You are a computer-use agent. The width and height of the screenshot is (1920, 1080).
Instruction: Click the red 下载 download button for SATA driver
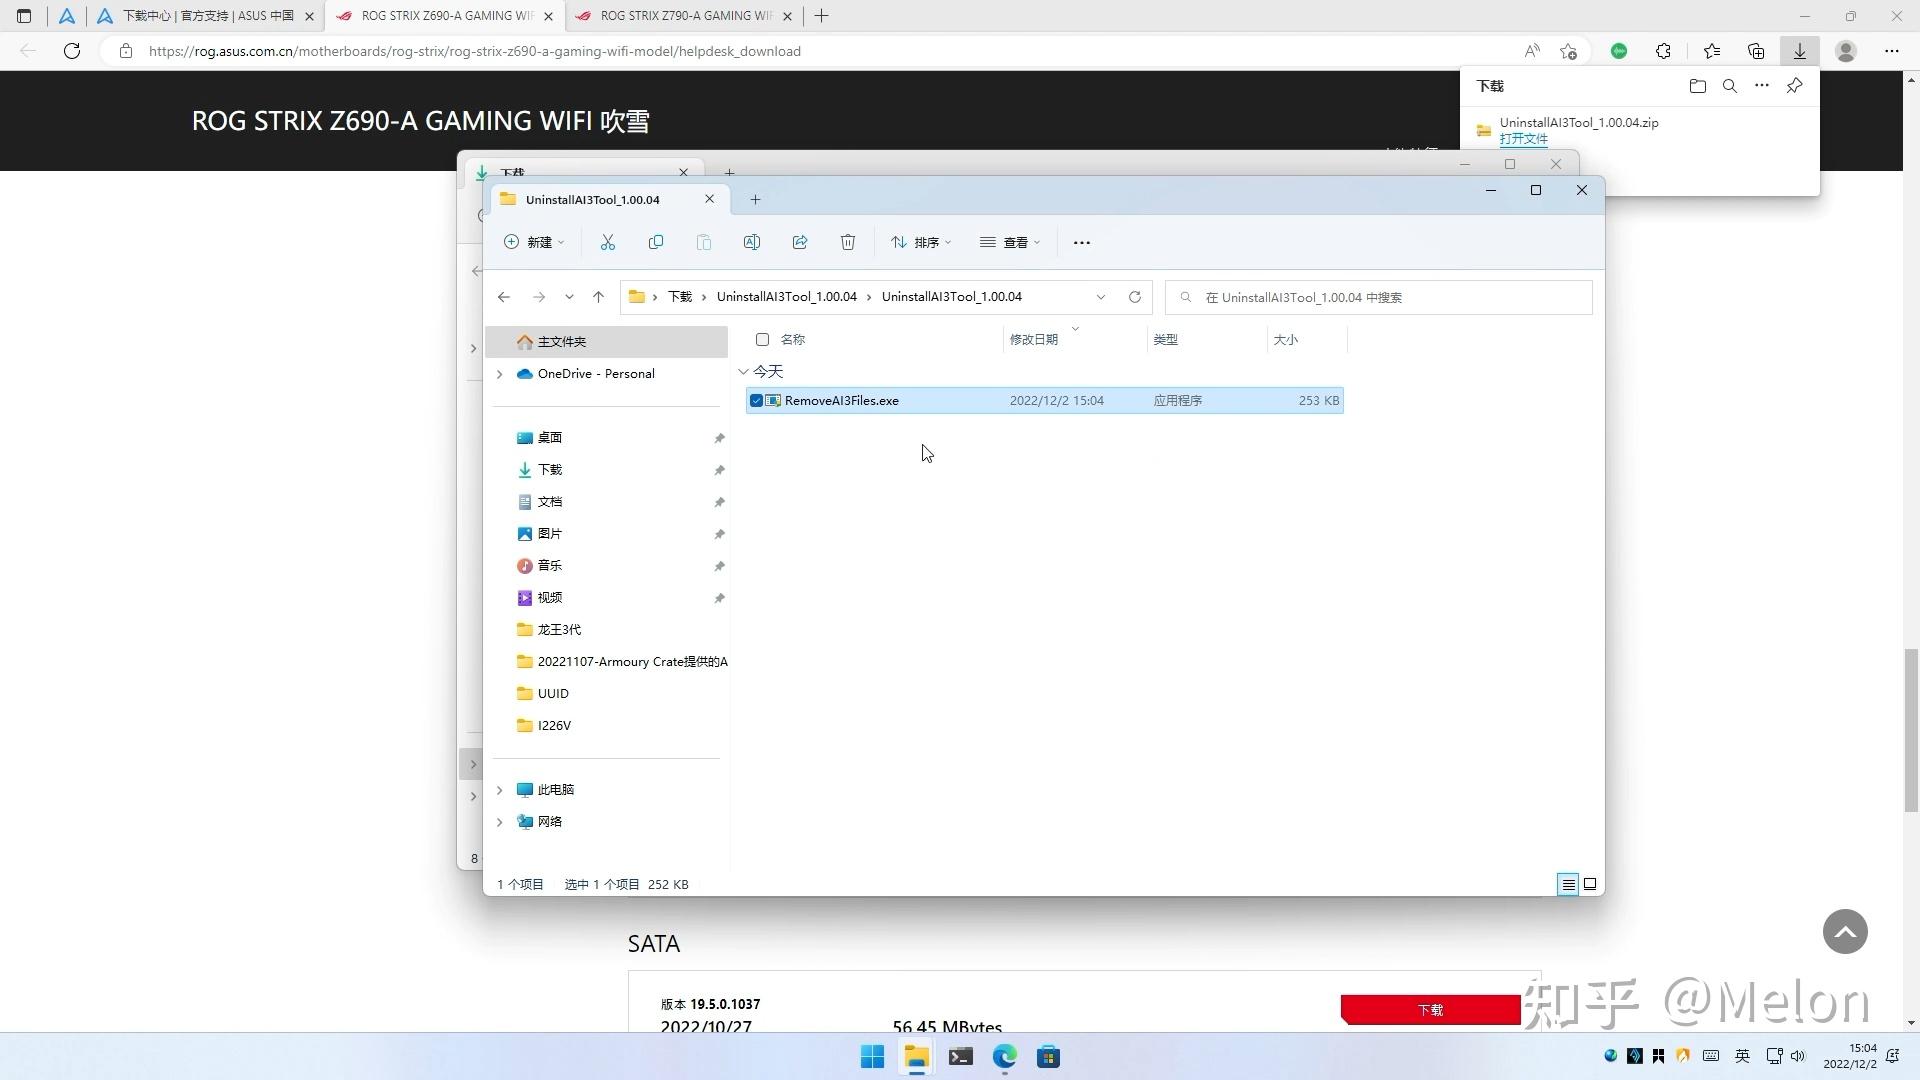[1429, 1010]
